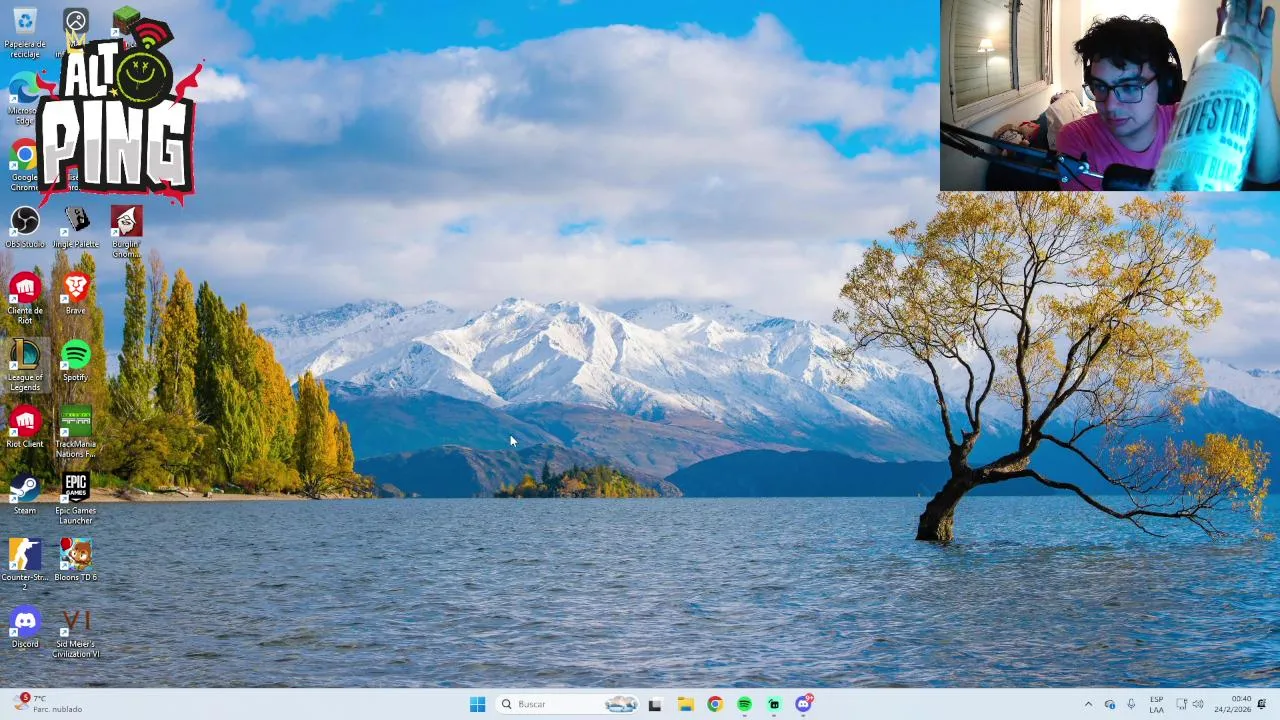Select the League of Legends desktop icon
This screenshot has width=1280, height=720.
pos(25,365)
